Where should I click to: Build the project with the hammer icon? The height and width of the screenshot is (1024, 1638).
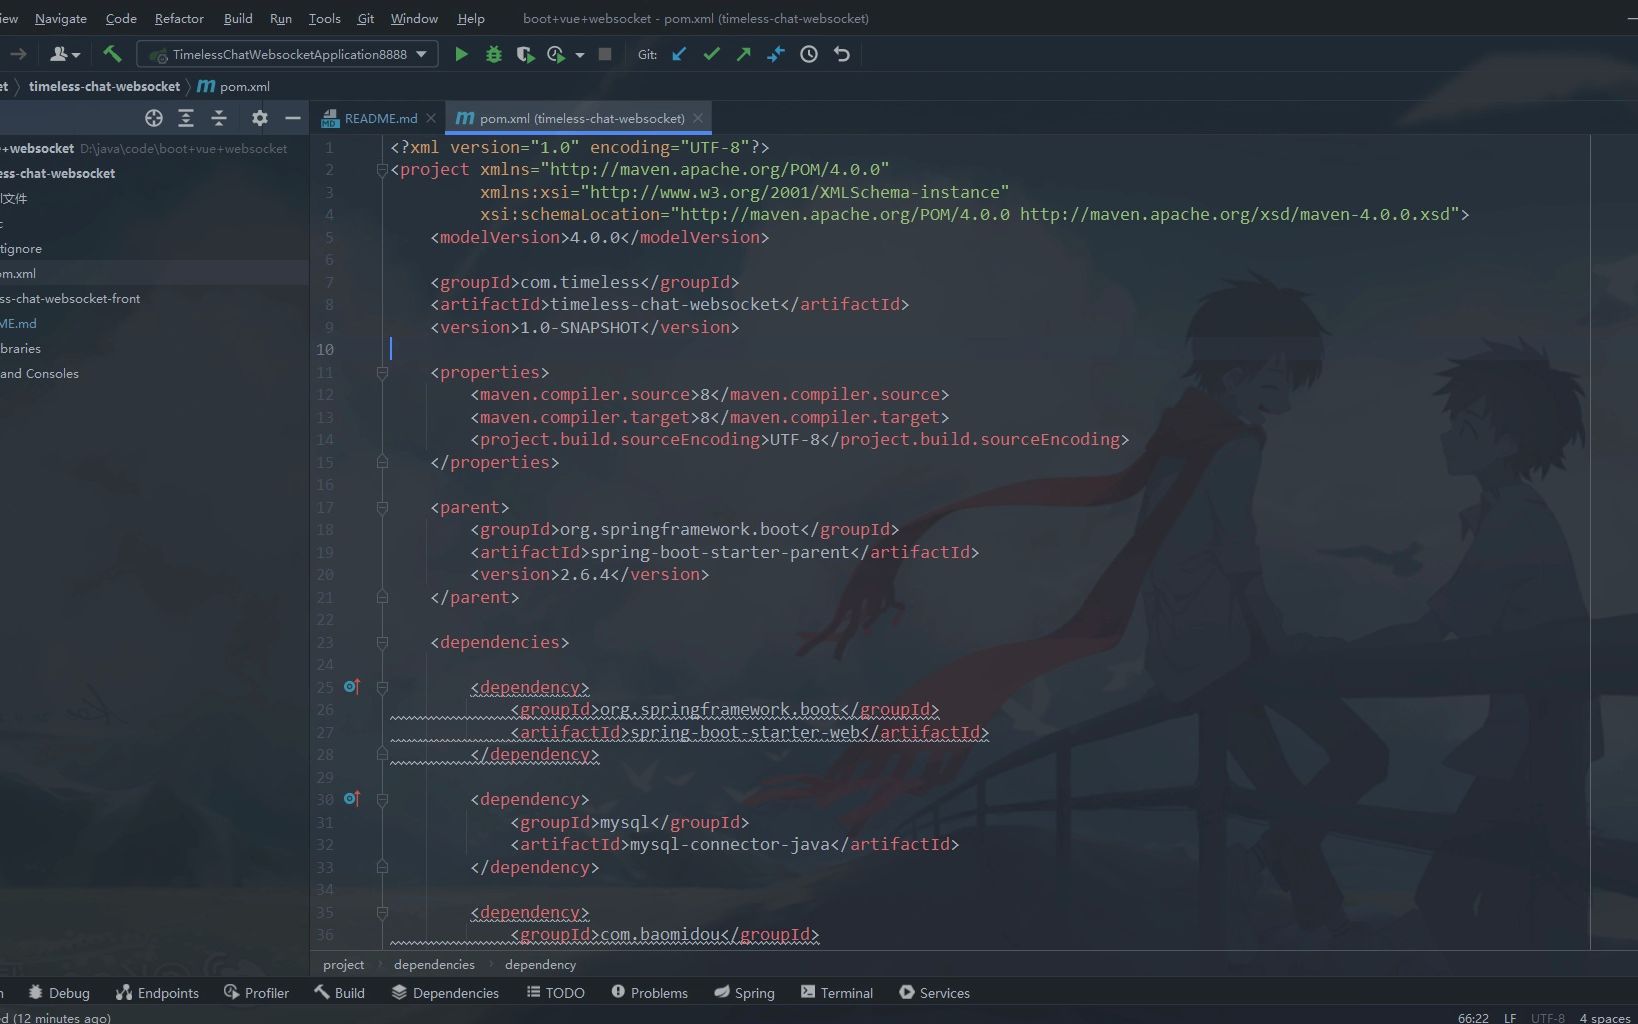point(112,54)
